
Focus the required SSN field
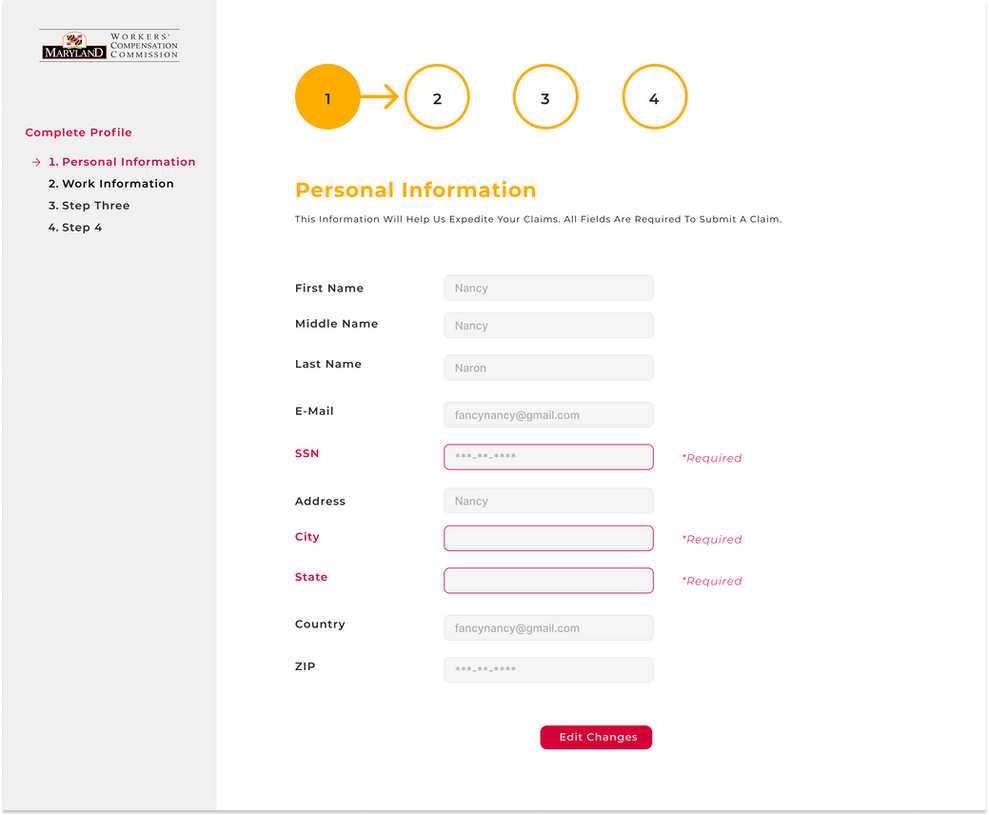[548, 457]
